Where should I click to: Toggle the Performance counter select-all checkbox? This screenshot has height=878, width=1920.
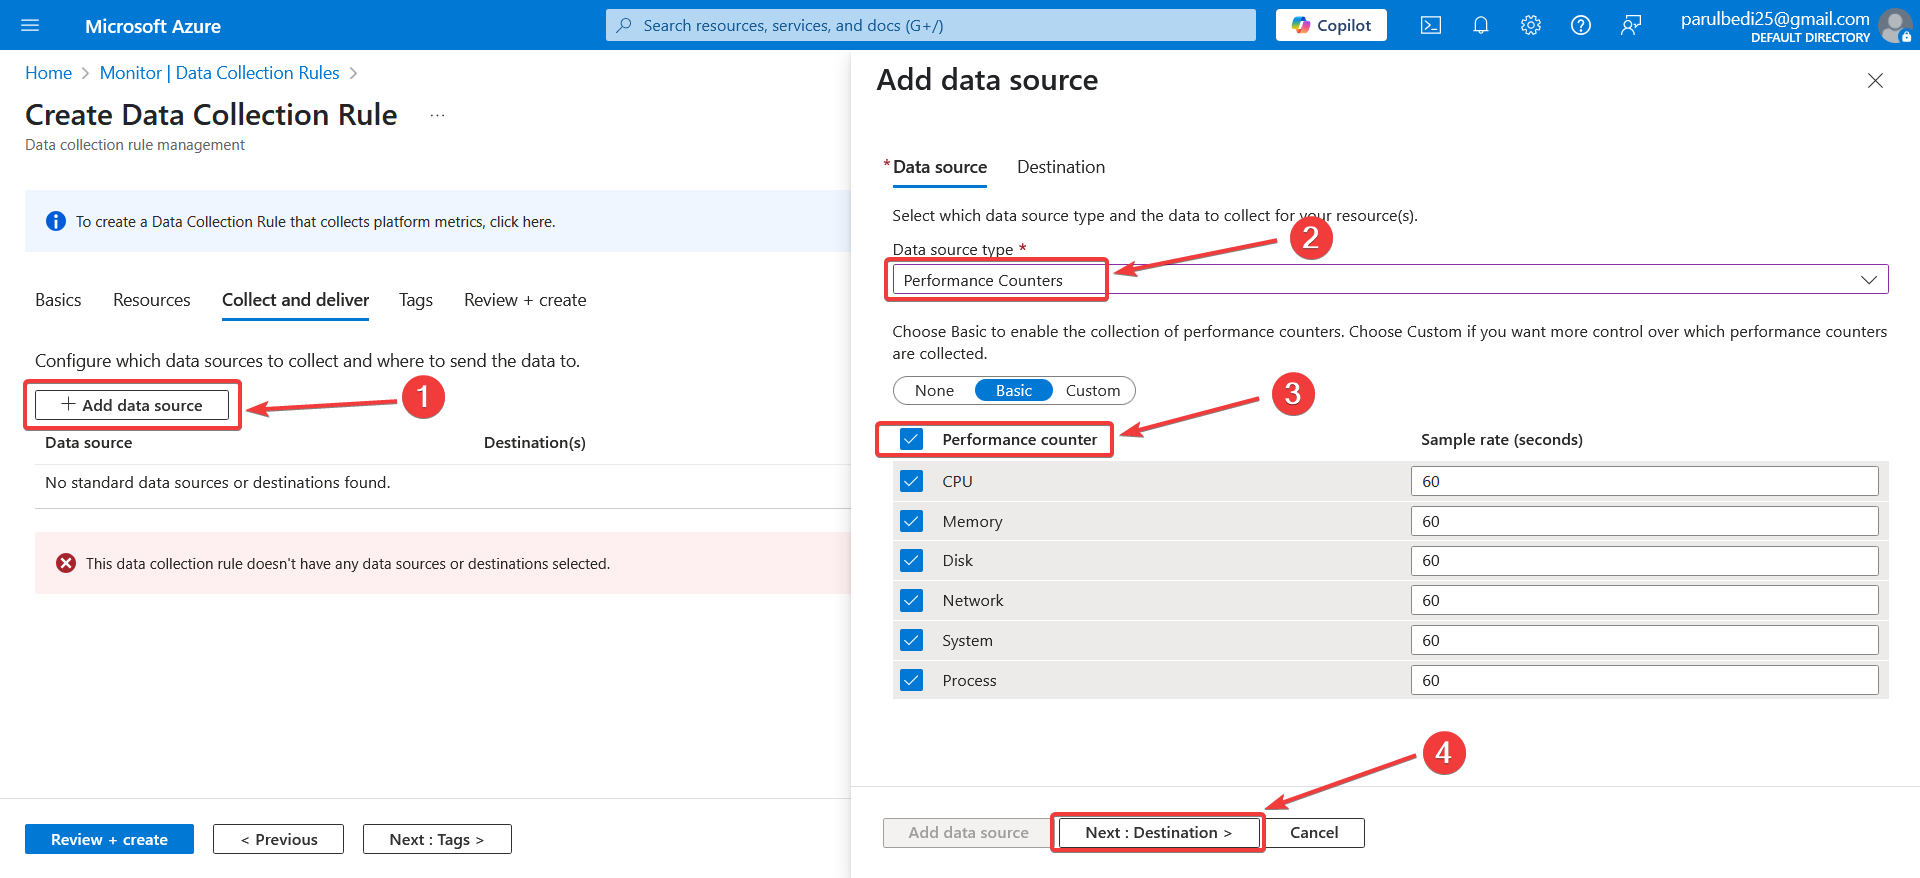pos(911,439)
